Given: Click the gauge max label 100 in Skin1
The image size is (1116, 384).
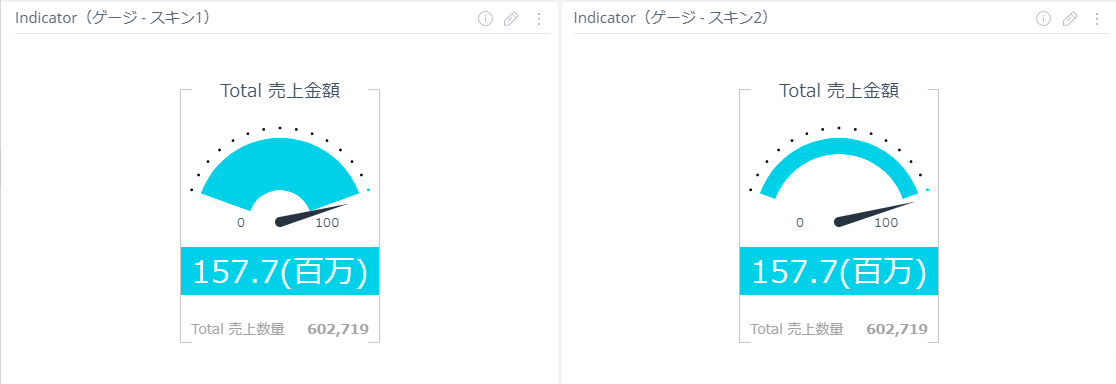Looking at the screenshot, I should [x=327, y=223].
